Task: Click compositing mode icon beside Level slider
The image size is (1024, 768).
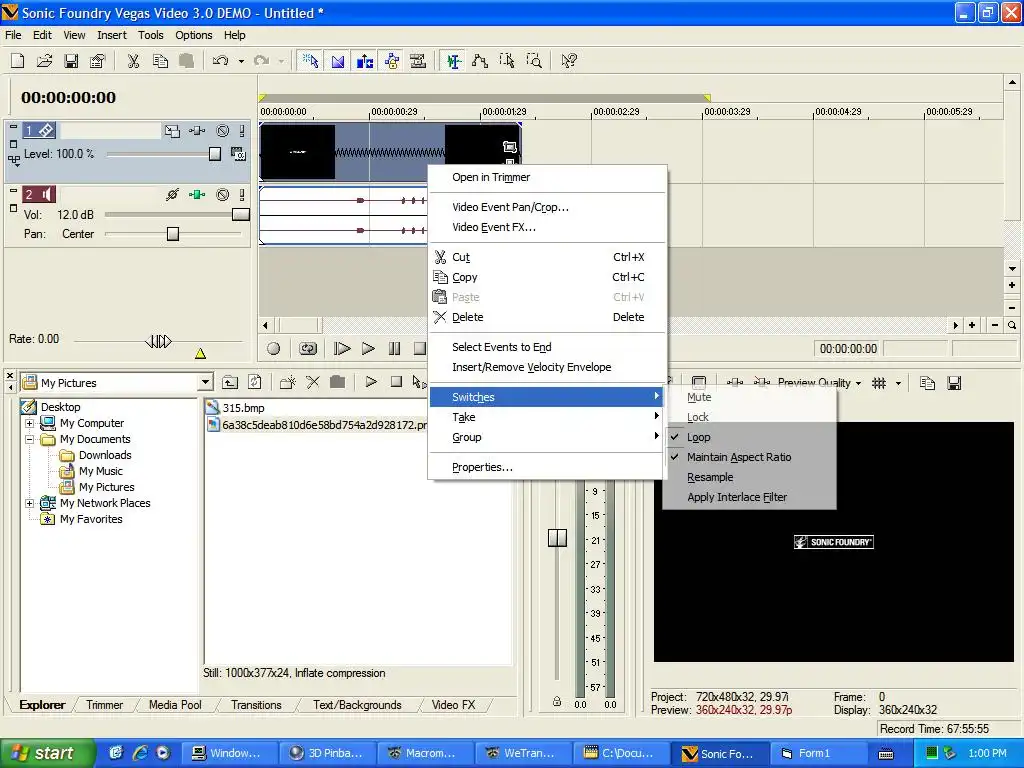Action: coord(238,154)
